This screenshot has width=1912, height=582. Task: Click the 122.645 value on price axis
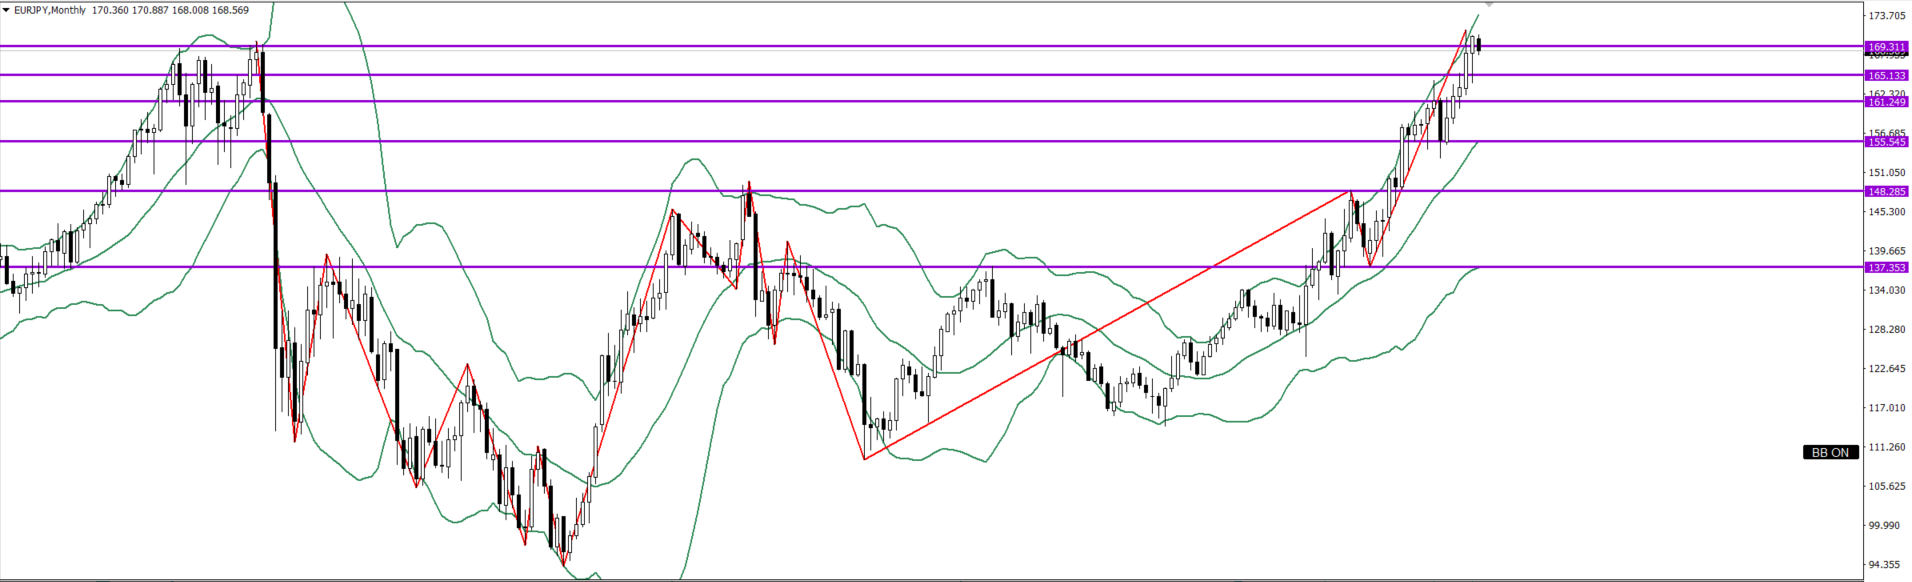click(x=1886, y=369)
